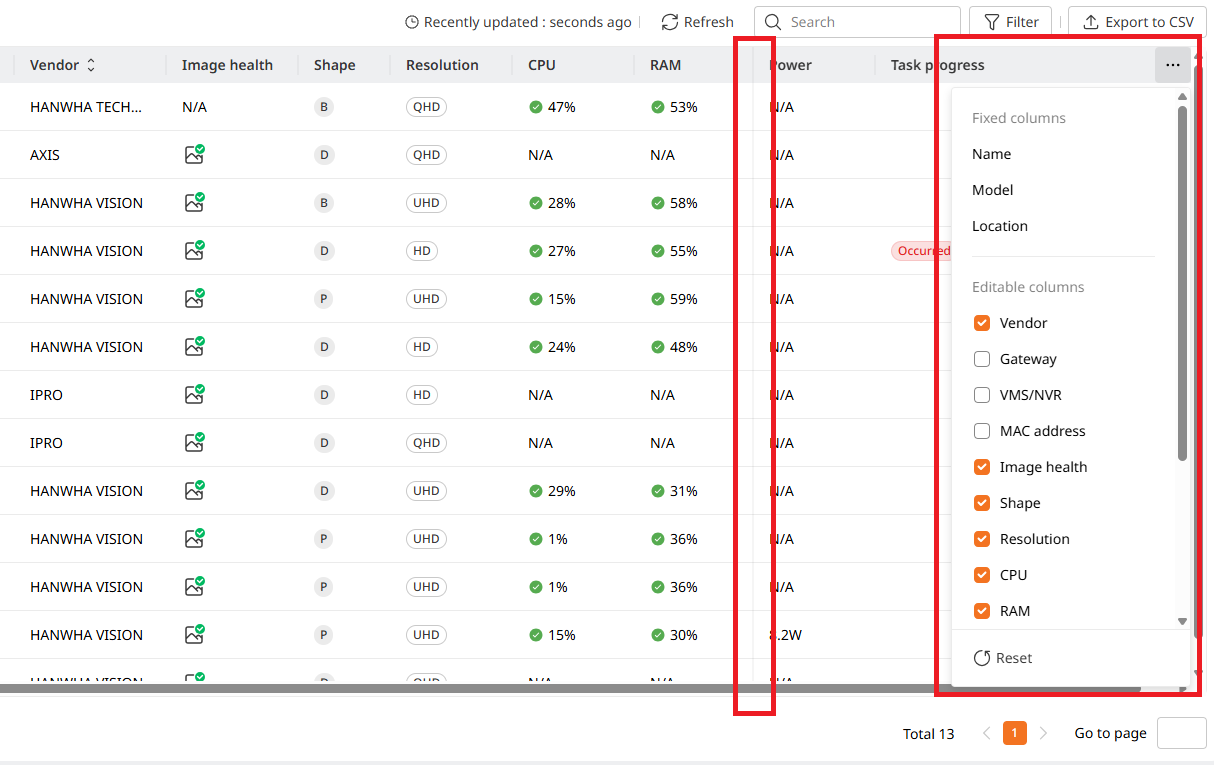The image size is (1214, 765).
Task: Click green check icon beside 24% CPU
Action: click(x=536, y=347)
